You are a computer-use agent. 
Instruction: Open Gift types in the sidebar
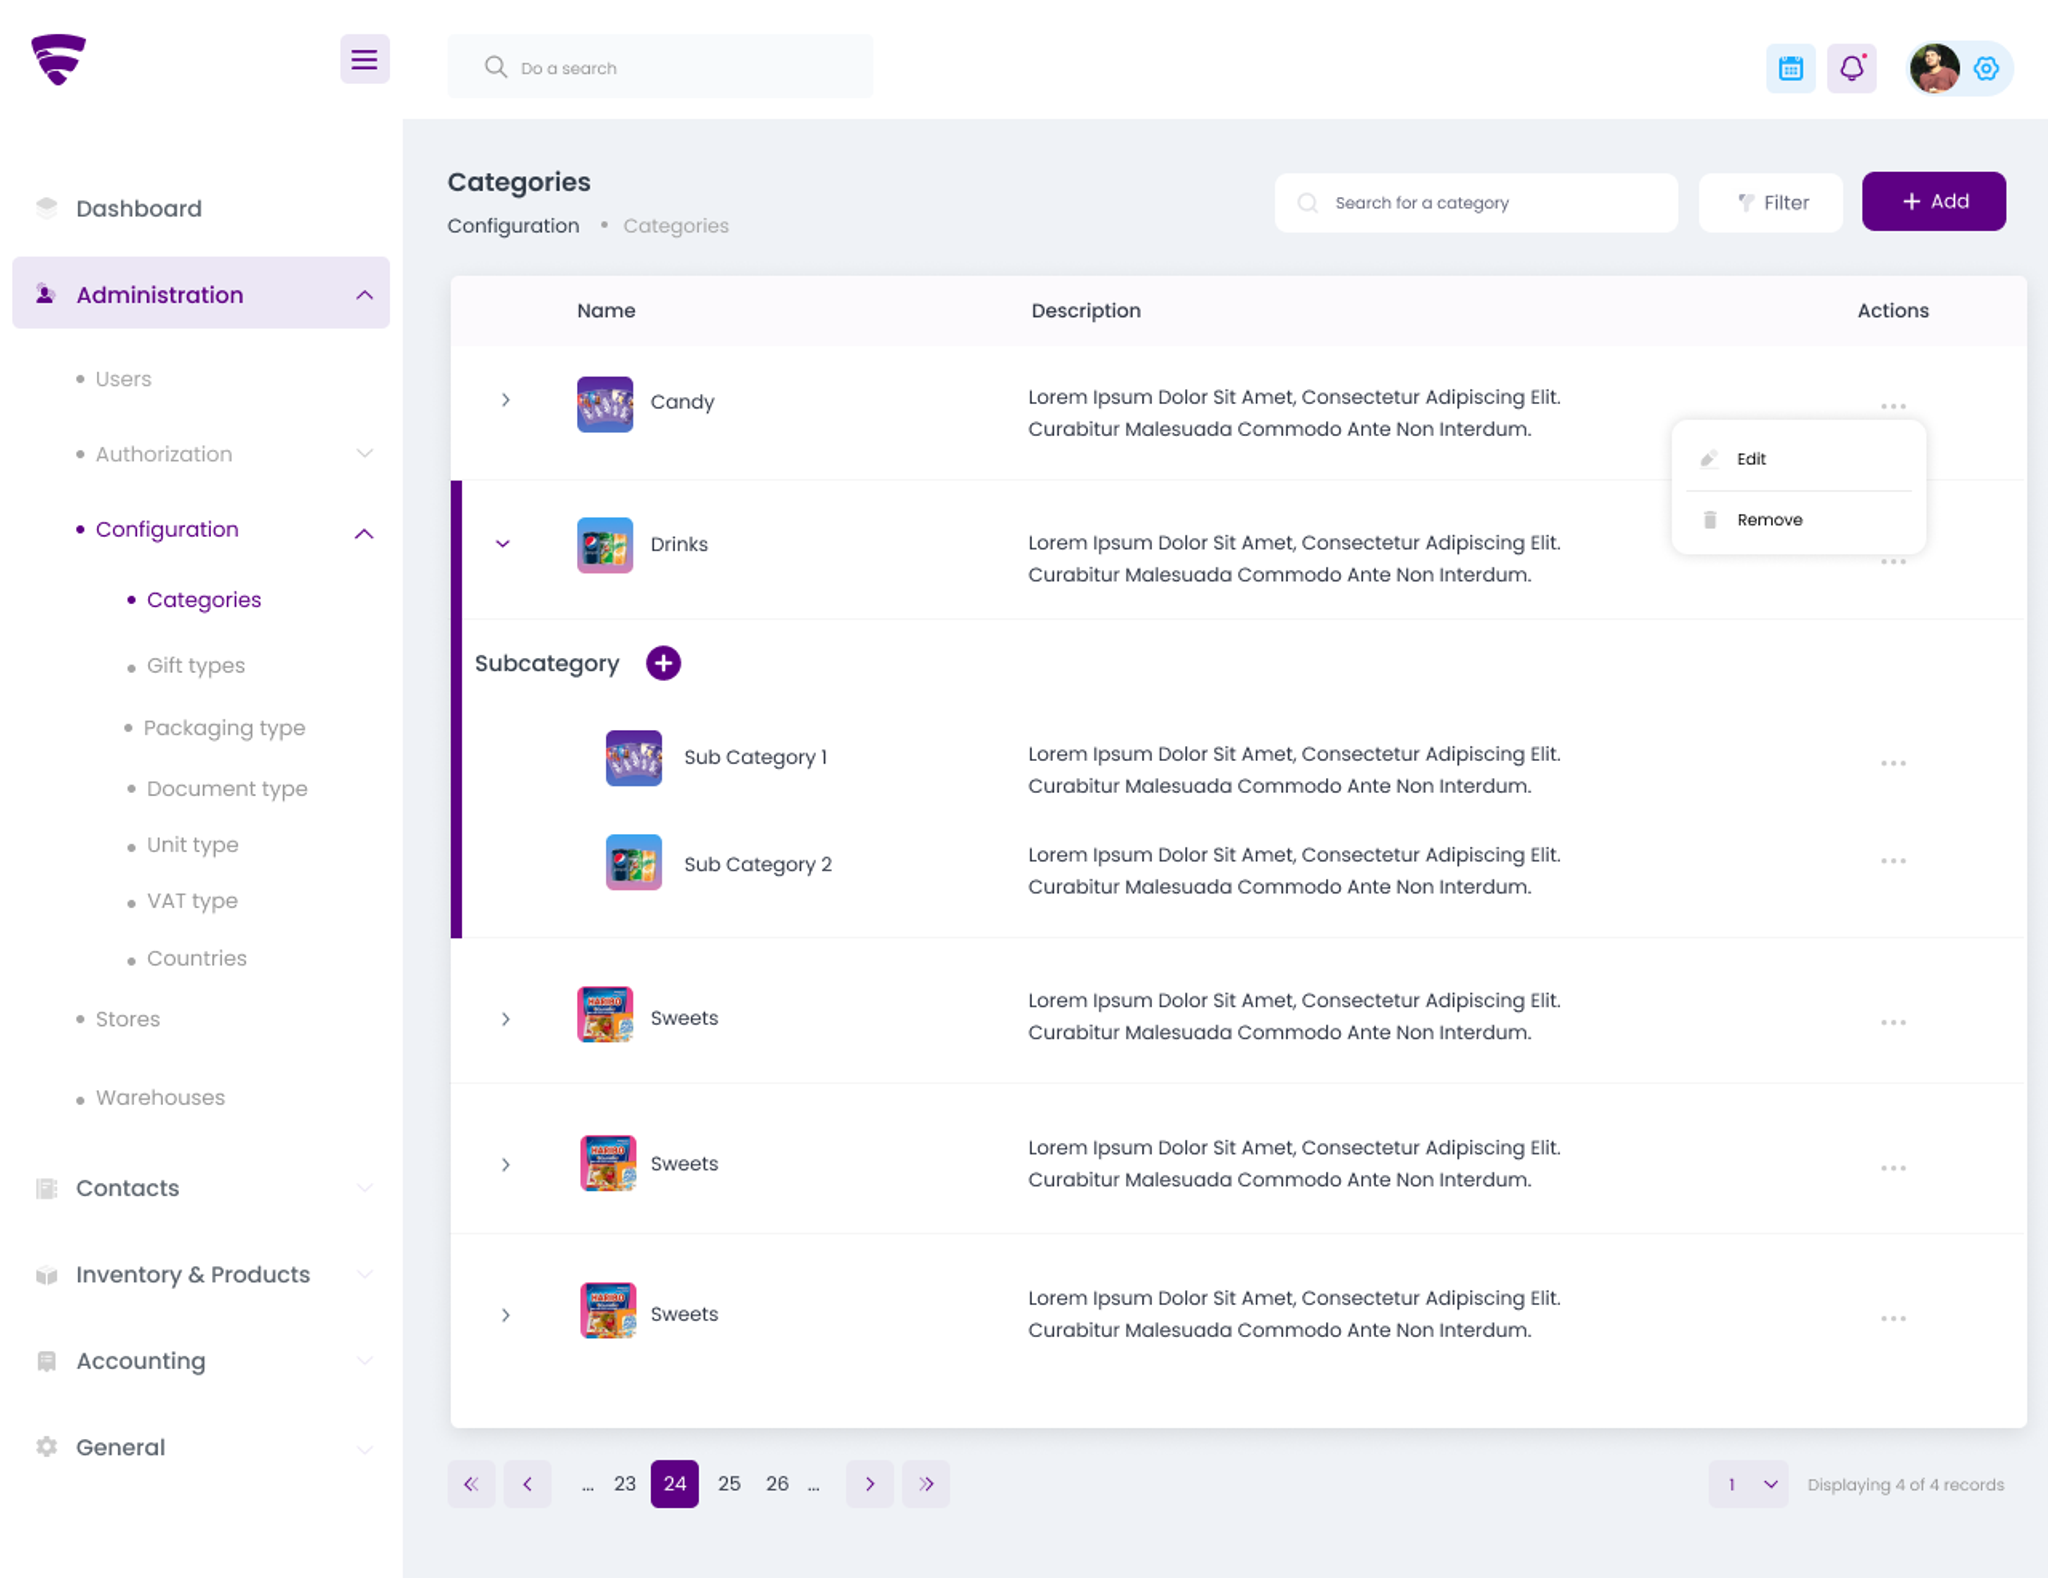[x=196, y=665]
